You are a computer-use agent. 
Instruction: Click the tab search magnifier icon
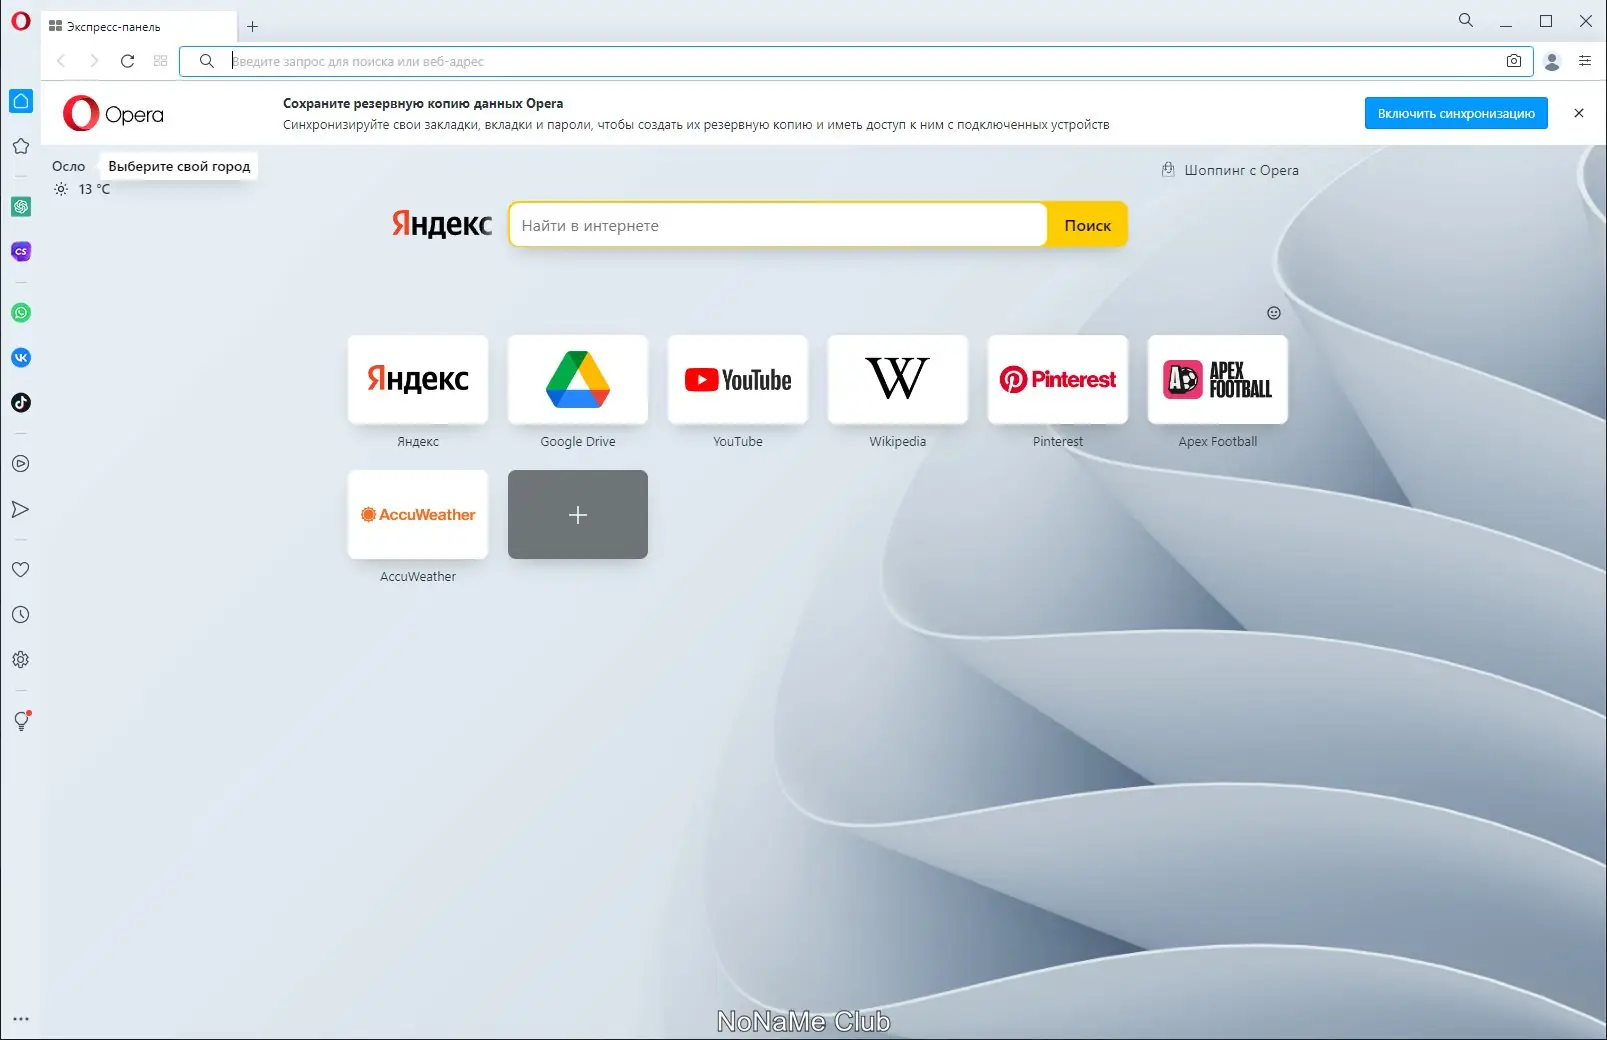1466,20
